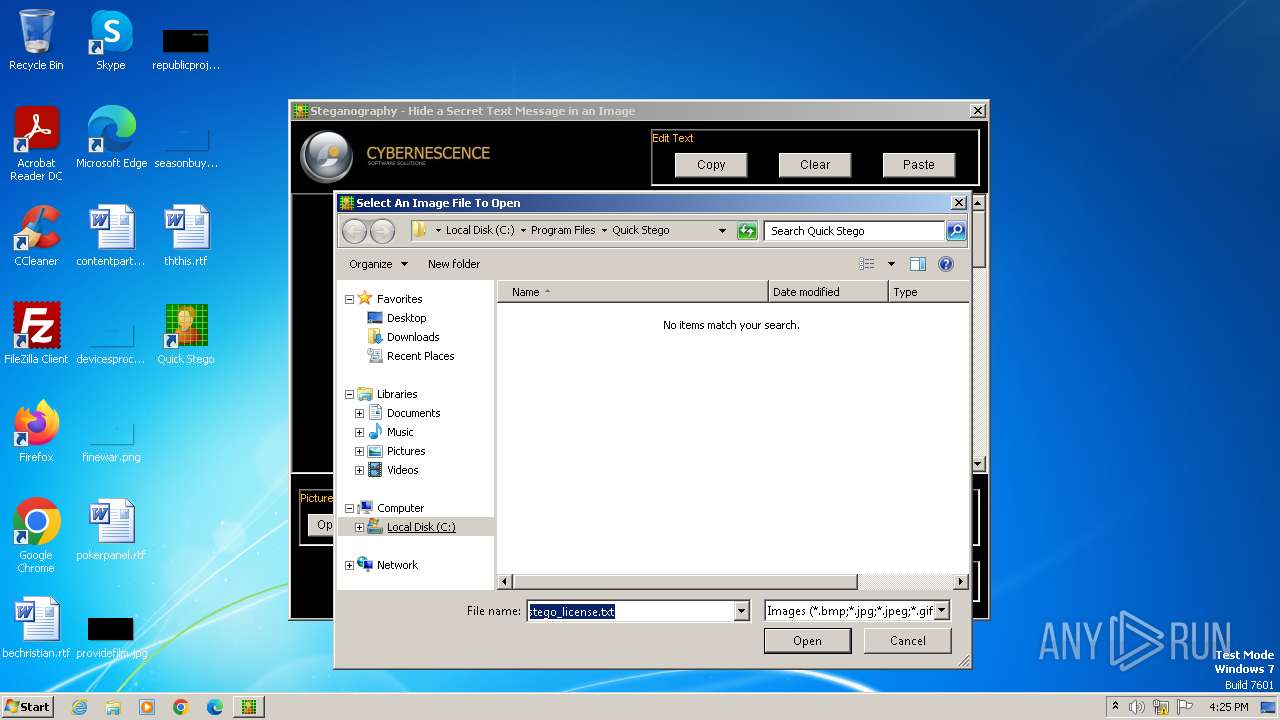Click Edge icon in taskbar
Viewport: 1280px width, 720px height.
[215, 707]
